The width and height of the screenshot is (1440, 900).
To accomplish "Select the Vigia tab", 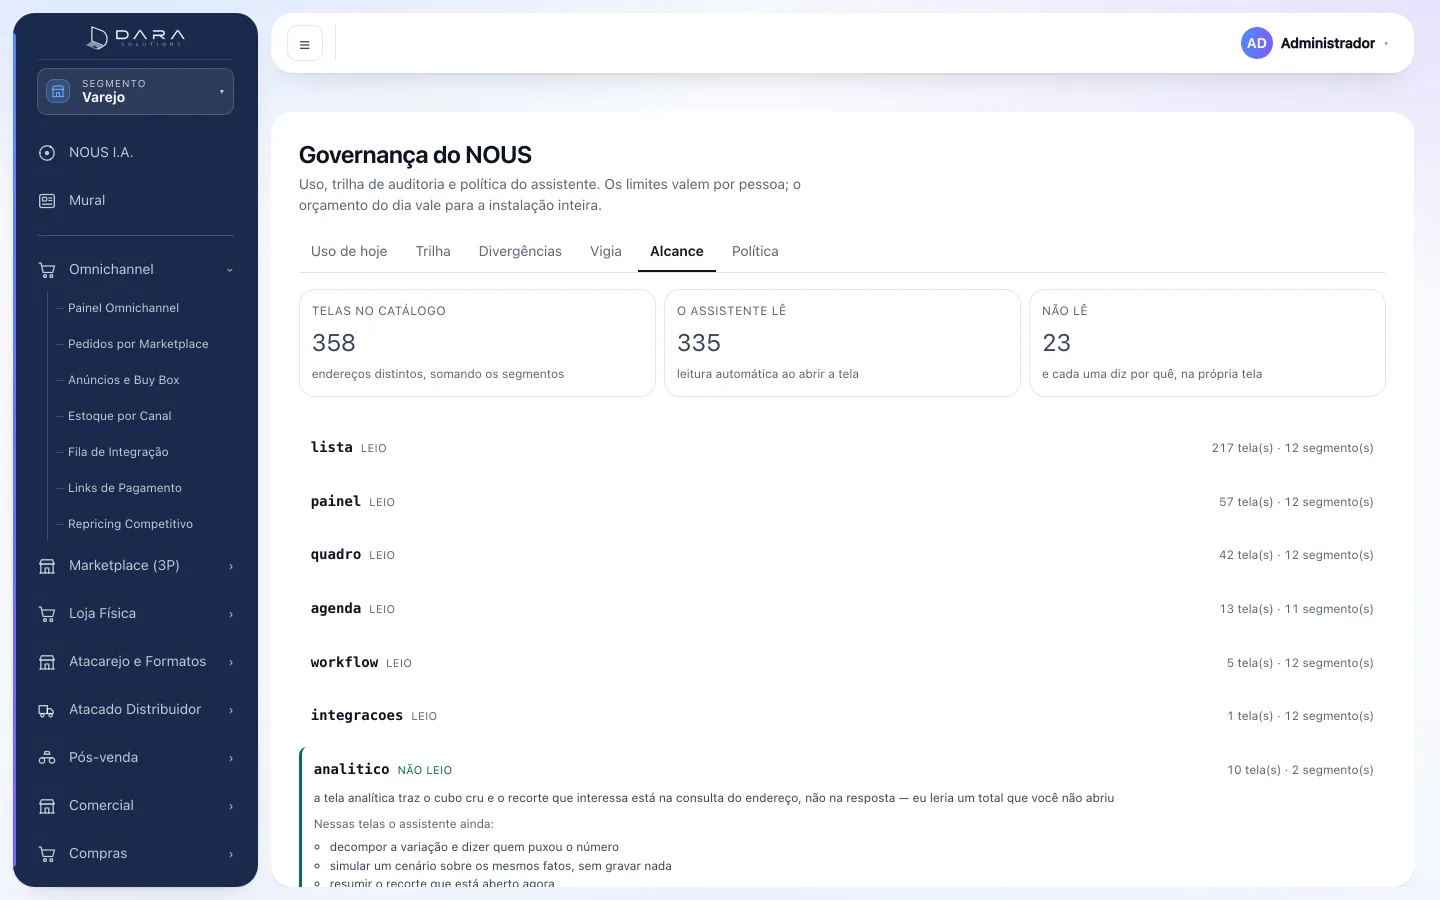I will click(x=606, y=251).
